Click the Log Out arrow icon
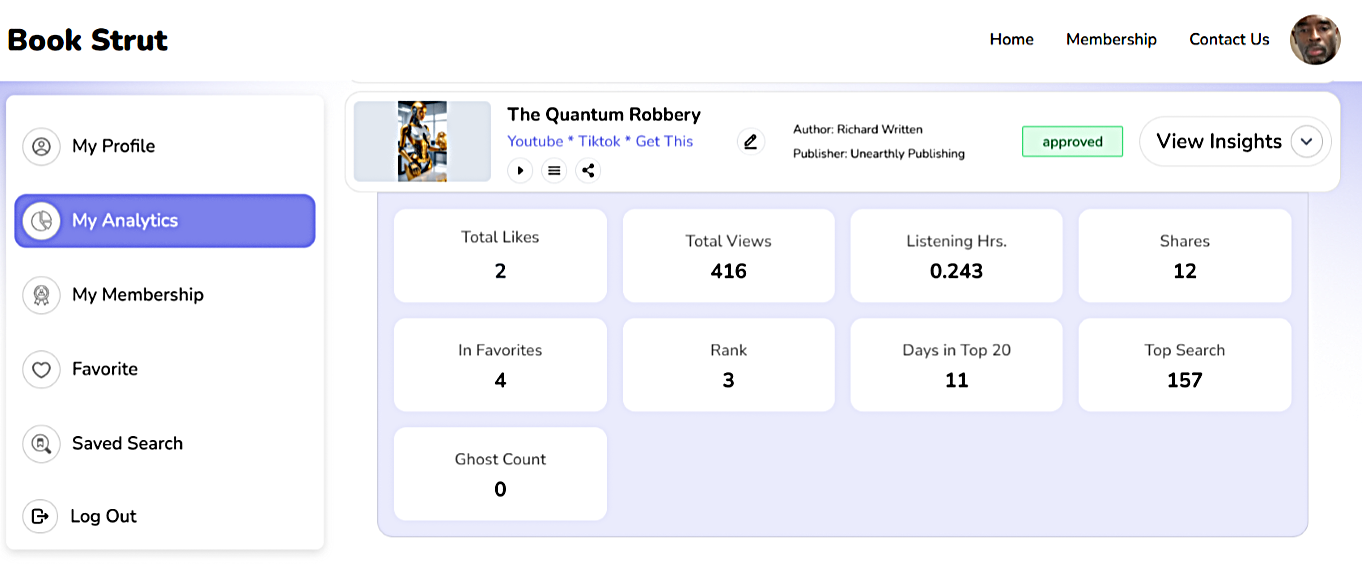This screenshot has height=573, width=1362. 40,516
